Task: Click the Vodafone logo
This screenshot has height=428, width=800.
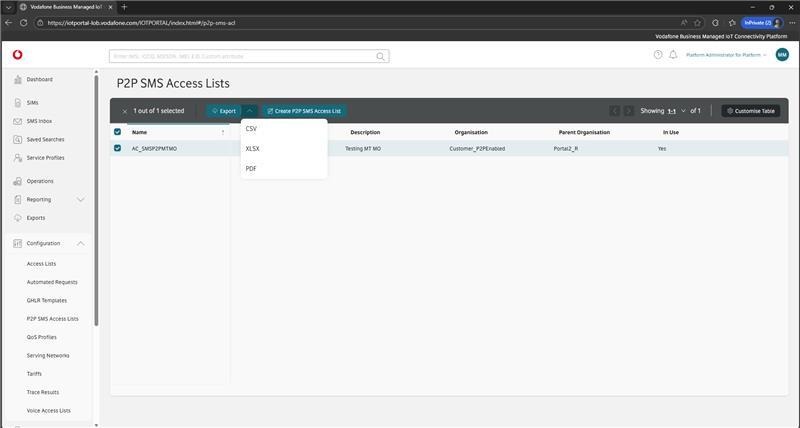Action: 18,55
